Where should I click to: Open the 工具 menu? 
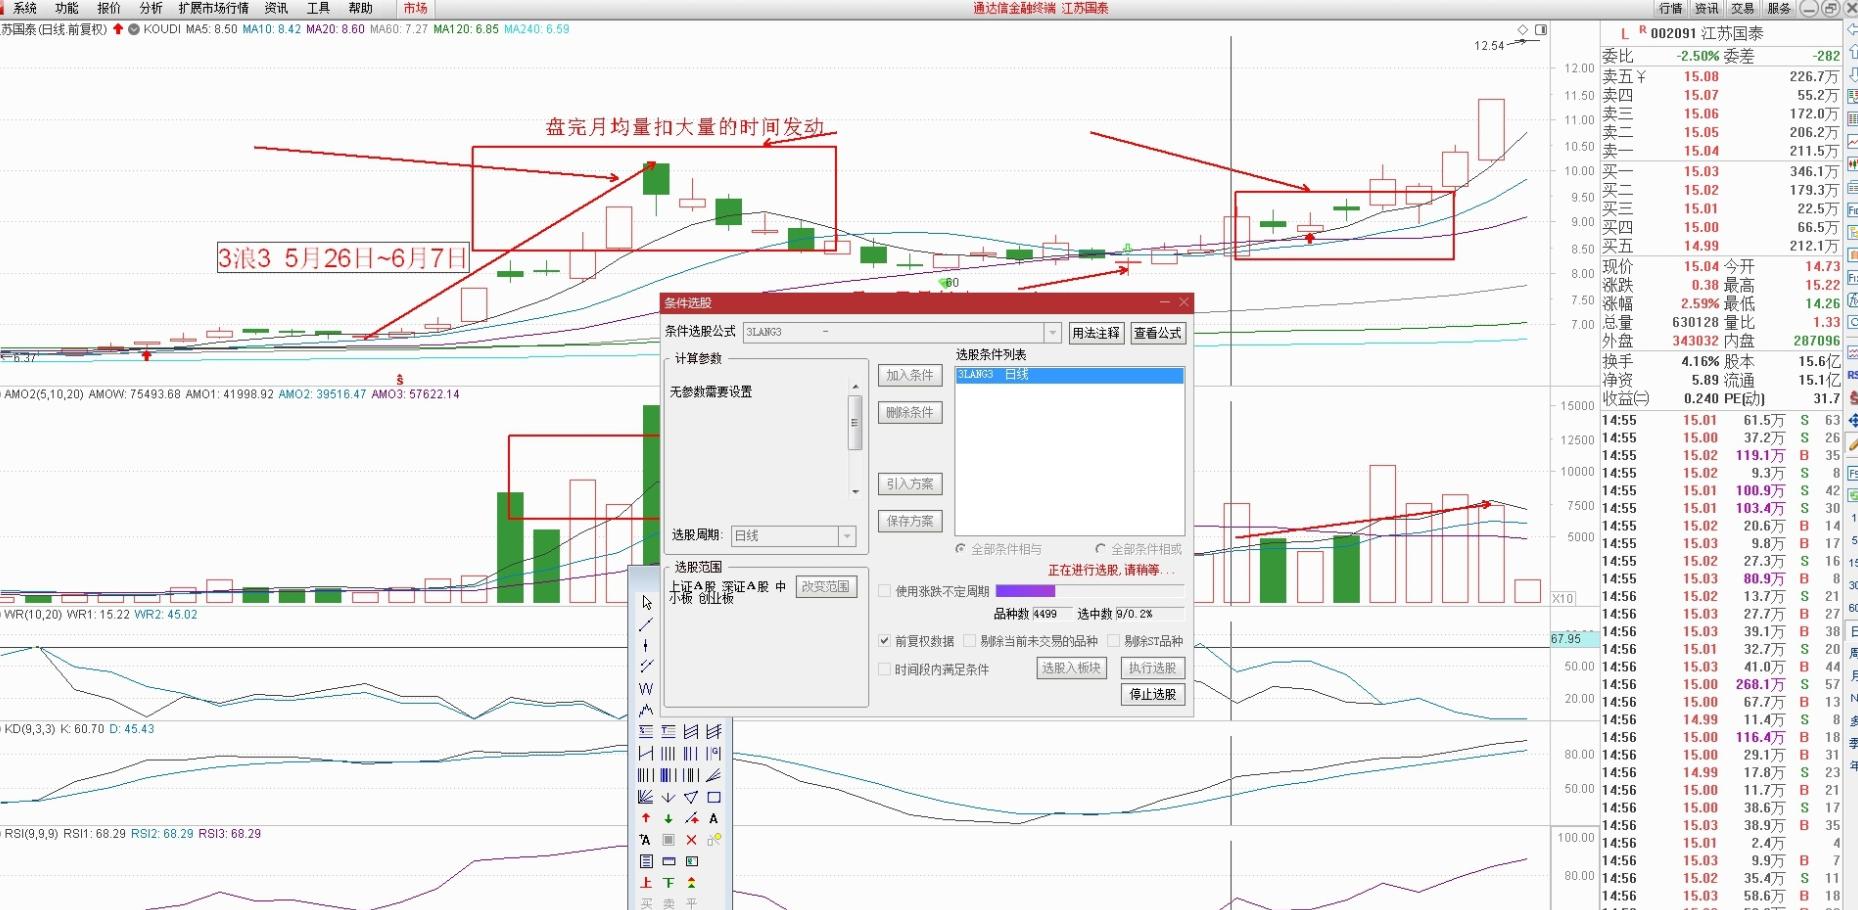click(x=318, y=8)
